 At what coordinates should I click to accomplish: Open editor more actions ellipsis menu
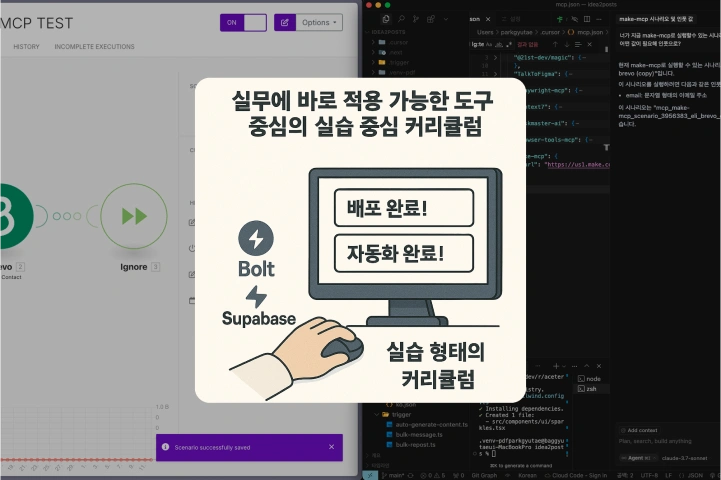599,19
